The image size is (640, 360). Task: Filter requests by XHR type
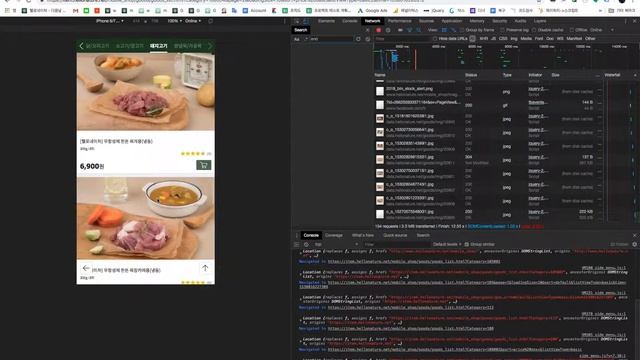(x=484, y=39)
